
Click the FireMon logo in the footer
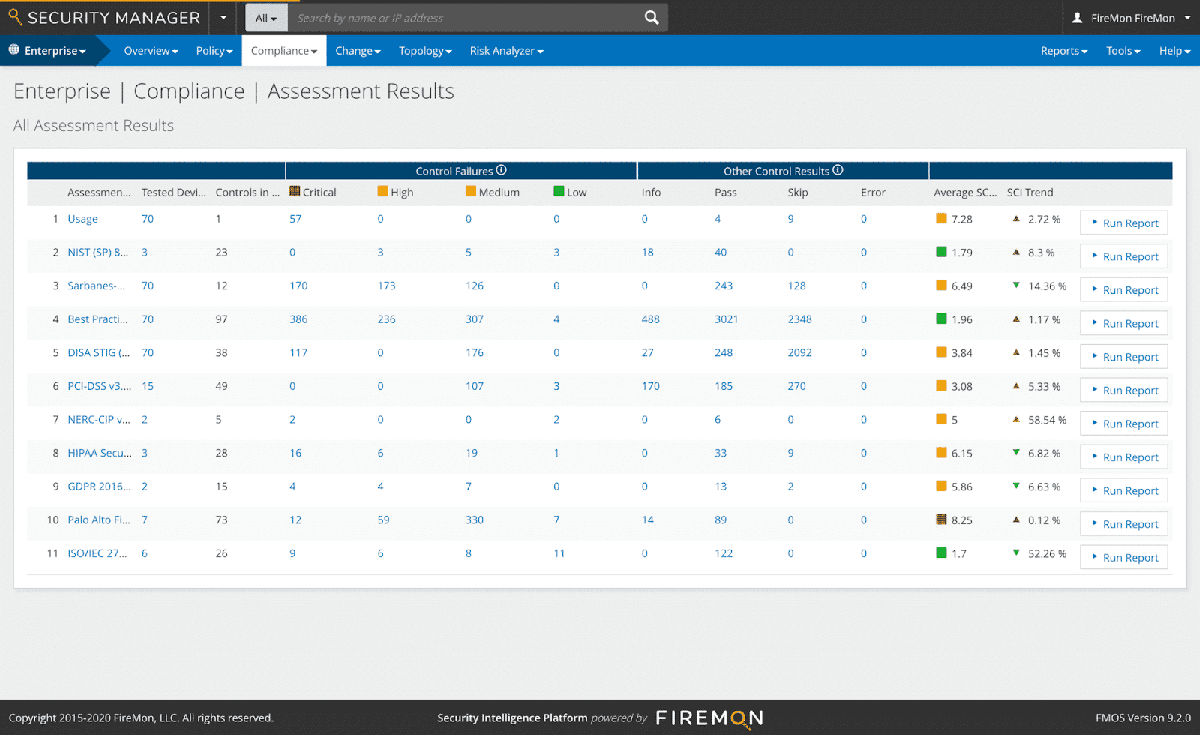709,718
